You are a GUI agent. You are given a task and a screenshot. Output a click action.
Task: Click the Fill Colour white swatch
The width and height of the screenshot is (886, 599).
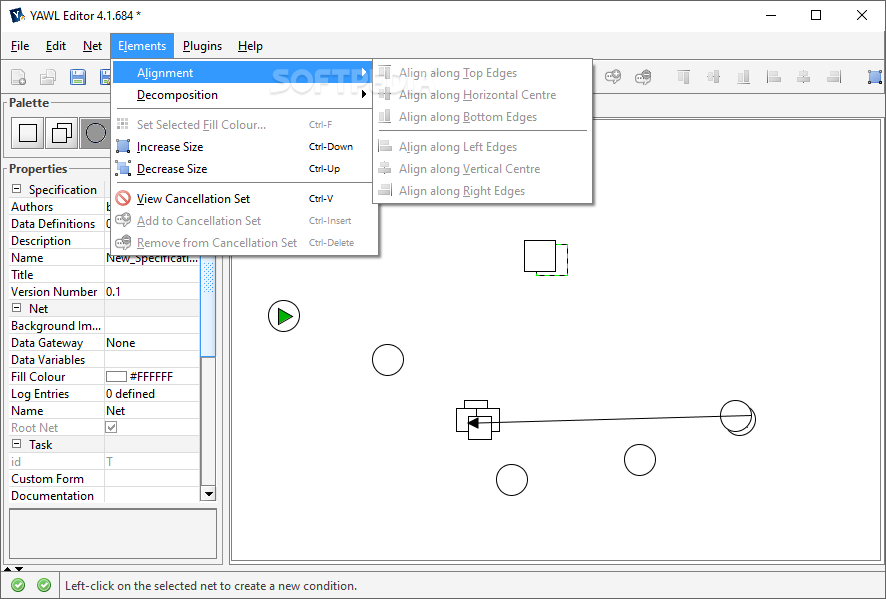(x=116, y=376)
